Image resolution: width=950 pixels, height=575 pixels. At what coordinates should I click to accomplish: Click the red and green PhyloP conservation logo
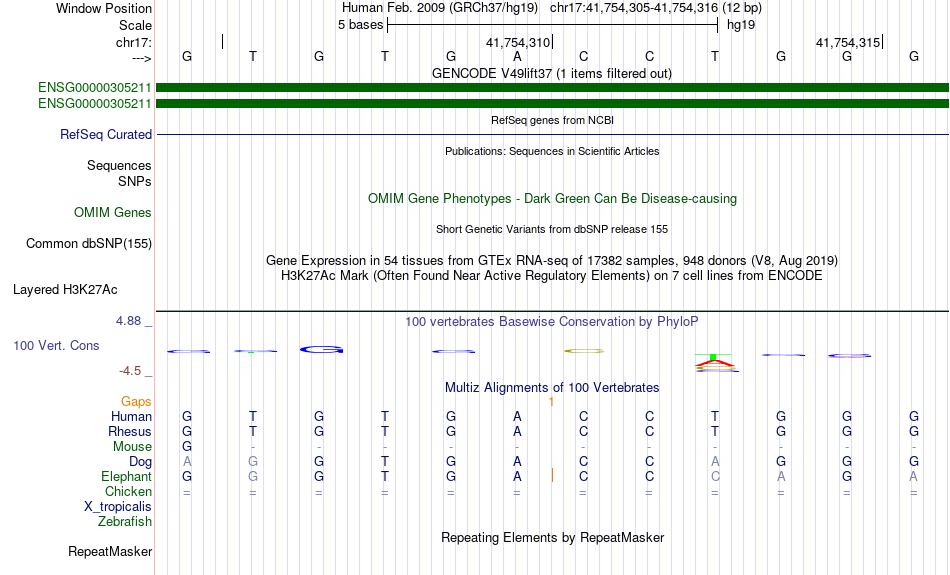coord(715,362)
